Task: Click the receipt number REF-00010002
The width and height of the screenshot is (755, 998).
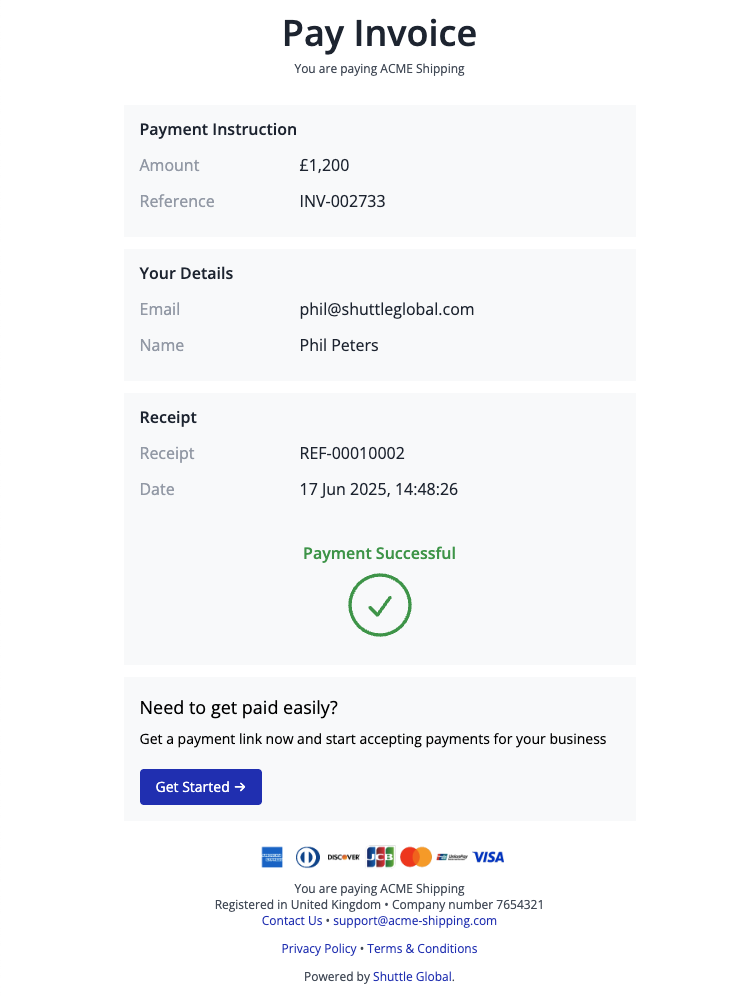Action: [x=352, y=453]
